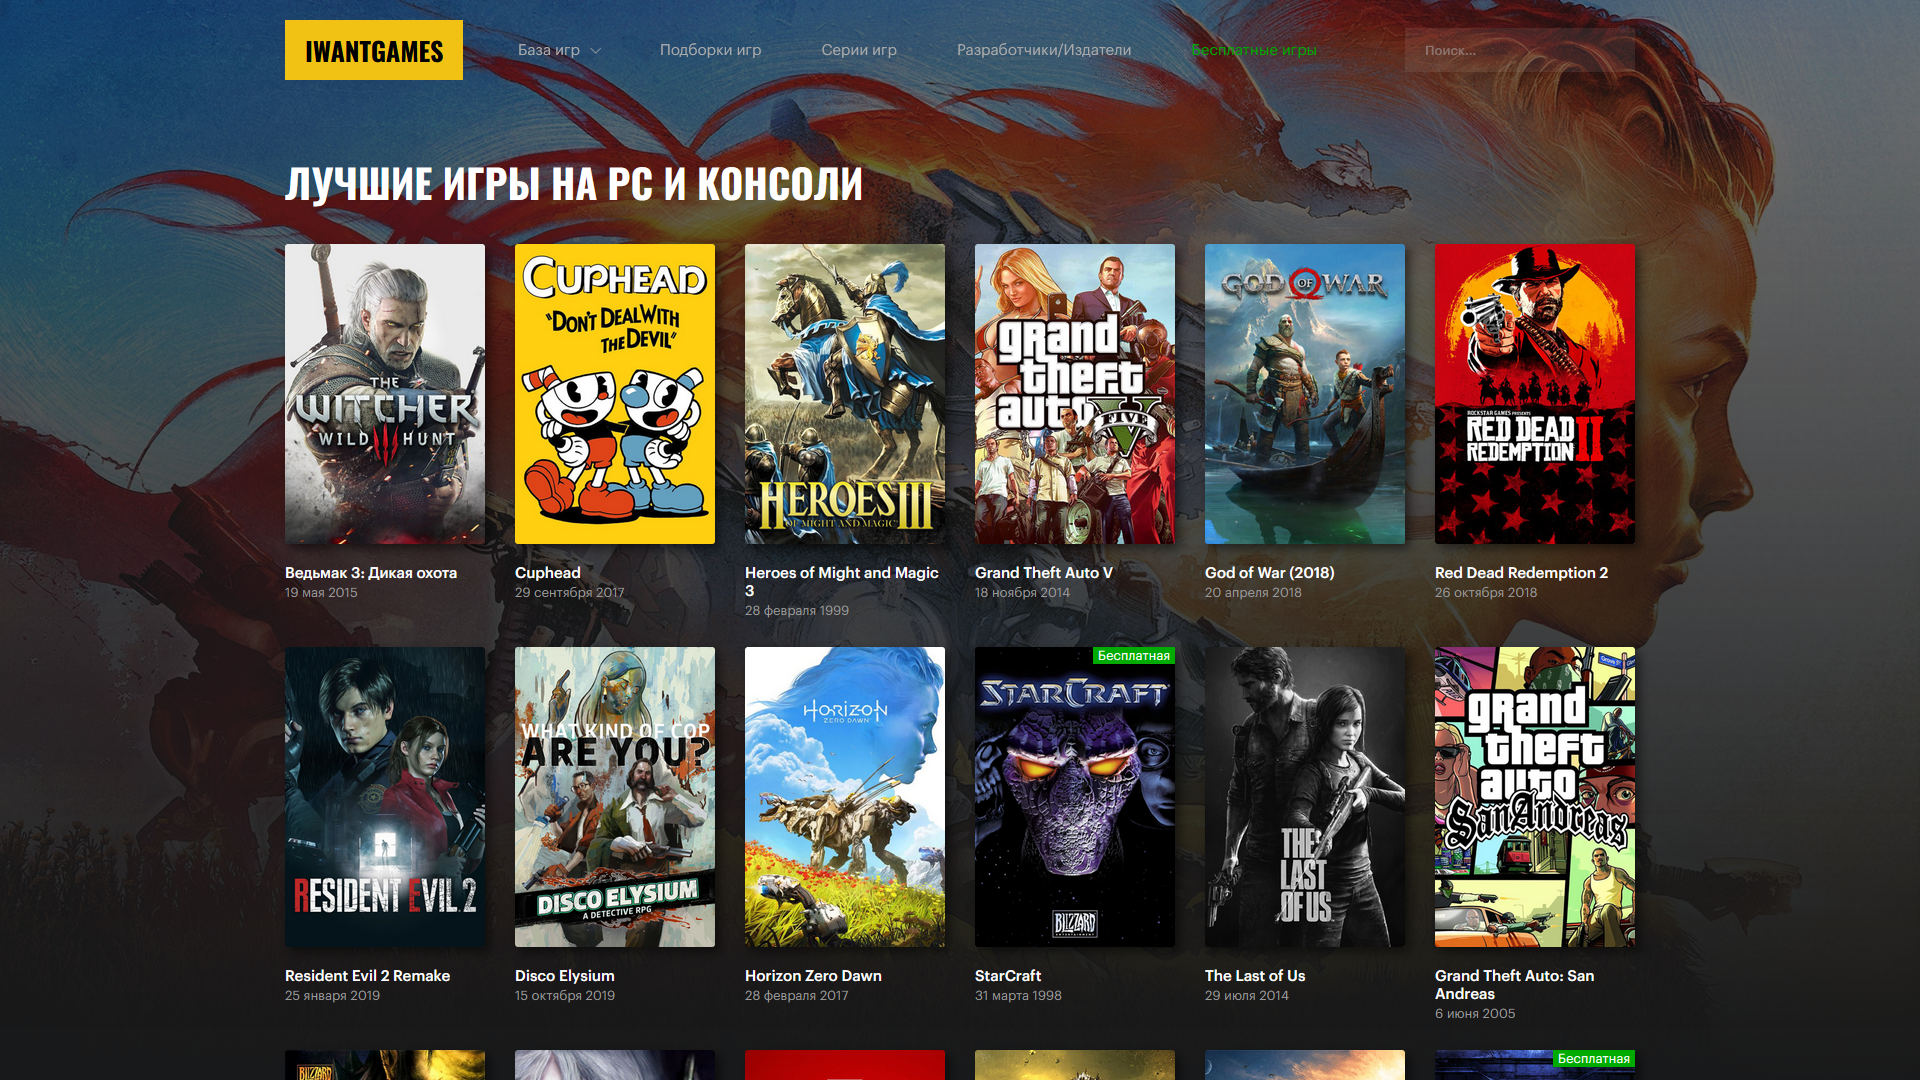This screenshot has height=1080, width=1920.
Task: Open Heroes III cover image
Action: (845, 394)
